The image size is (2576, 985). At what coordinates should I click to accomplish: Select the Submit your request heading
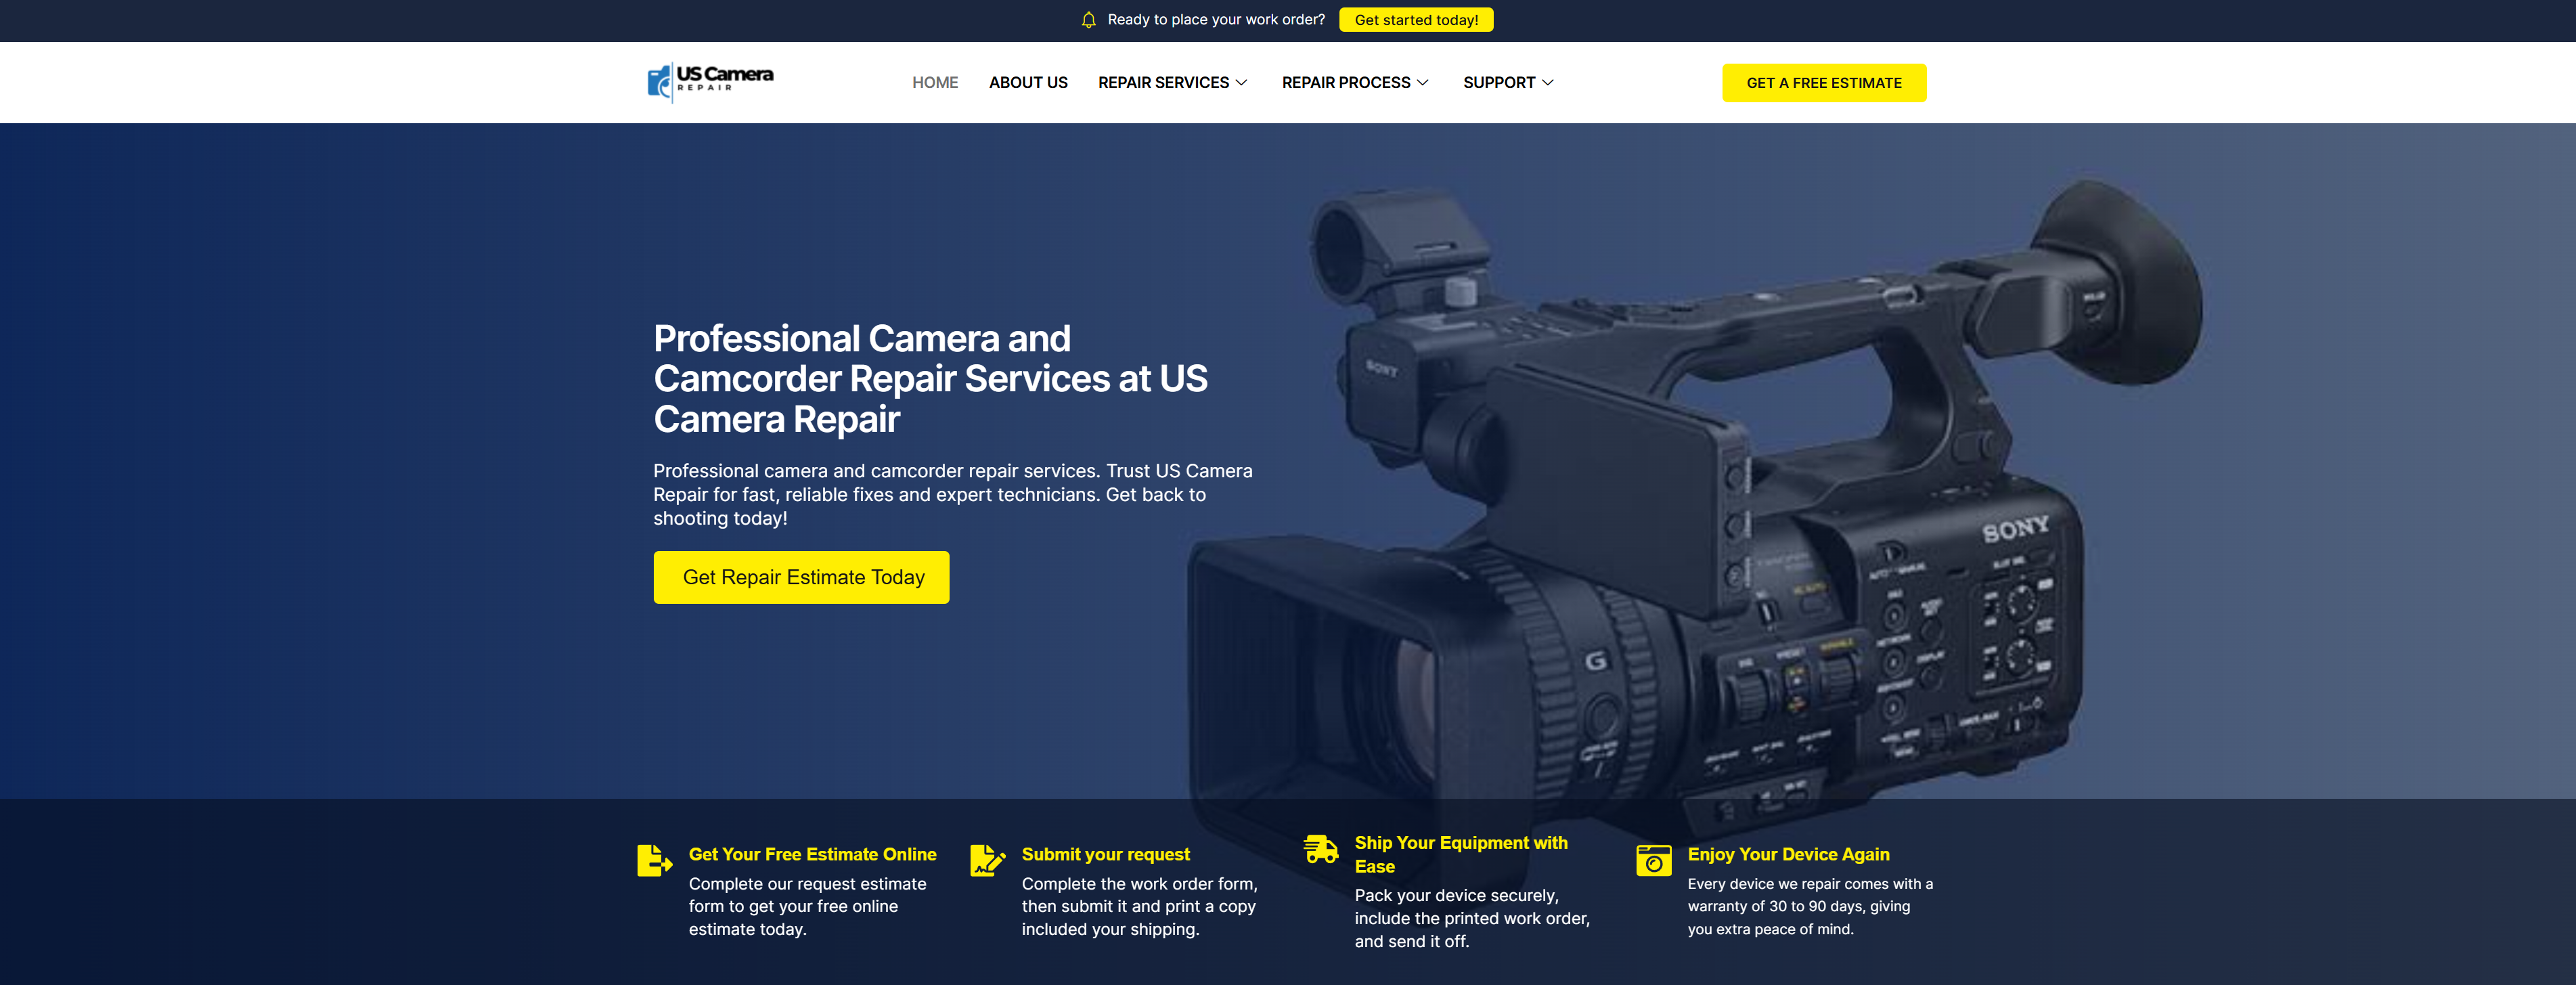pos(1105,854)
